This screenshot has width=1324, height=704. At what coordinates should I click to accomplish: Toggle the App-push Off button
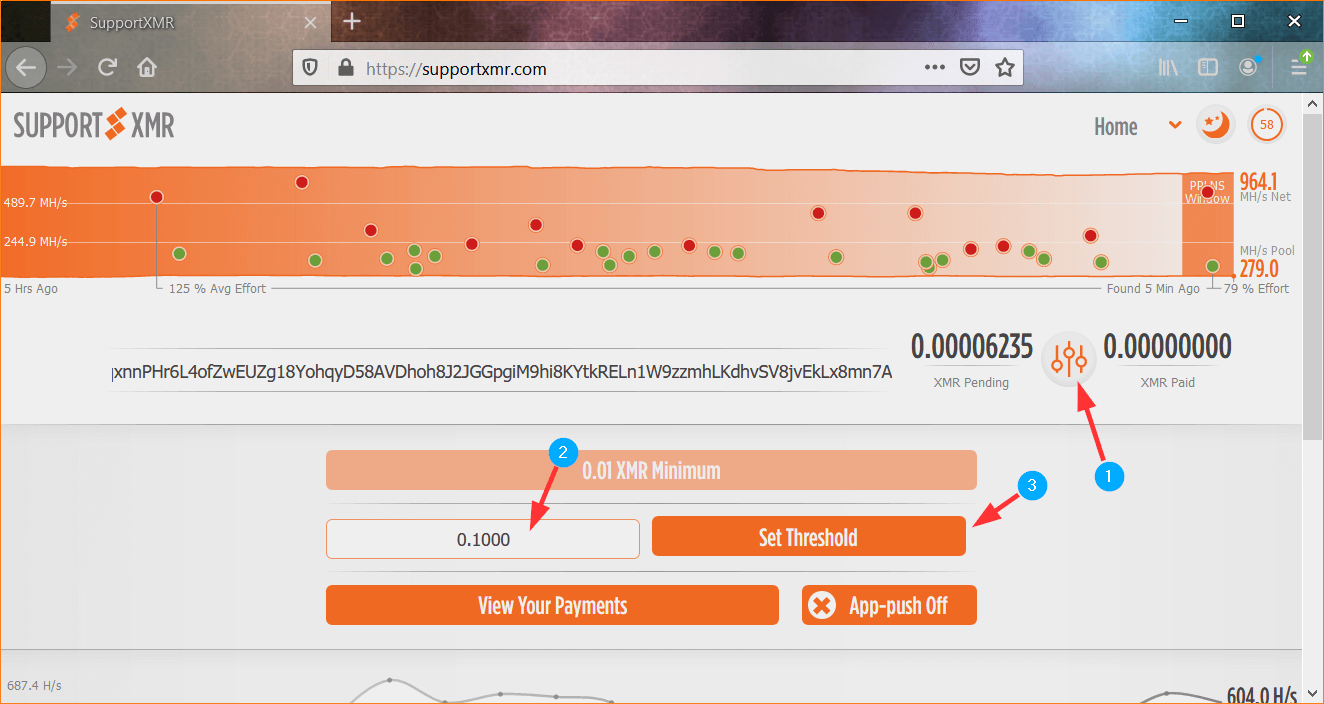click(889, 605)
